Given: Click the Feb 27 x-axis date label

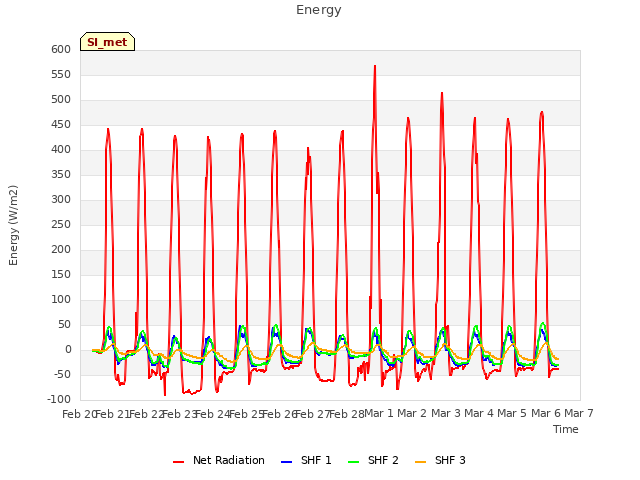Looking at the screenshot, I should pyautogui.click(x=313, y=414).
